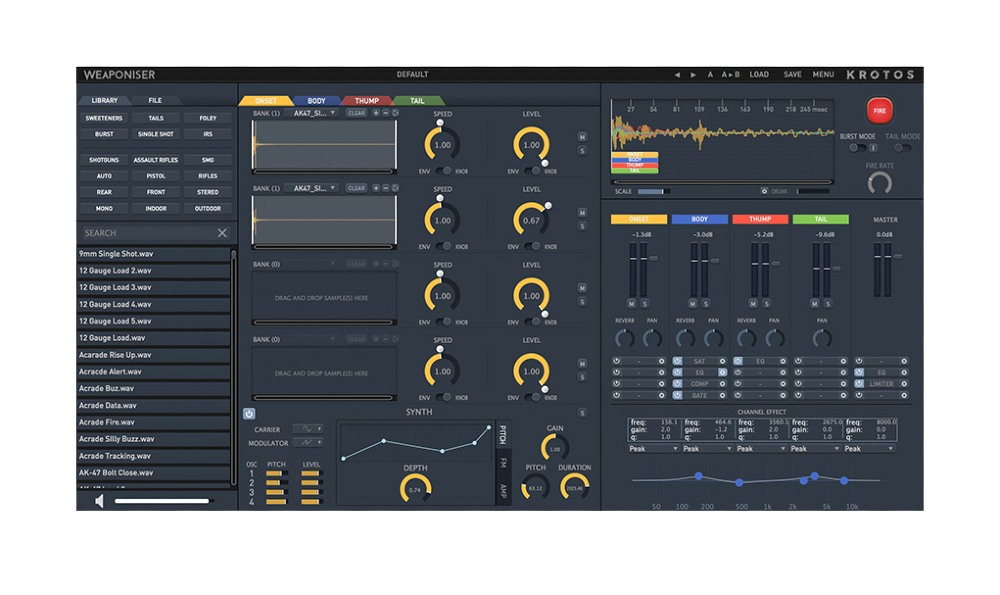
Task: Click the SAVE preset button
Action: pyautogui.click(x=793, y=75)
